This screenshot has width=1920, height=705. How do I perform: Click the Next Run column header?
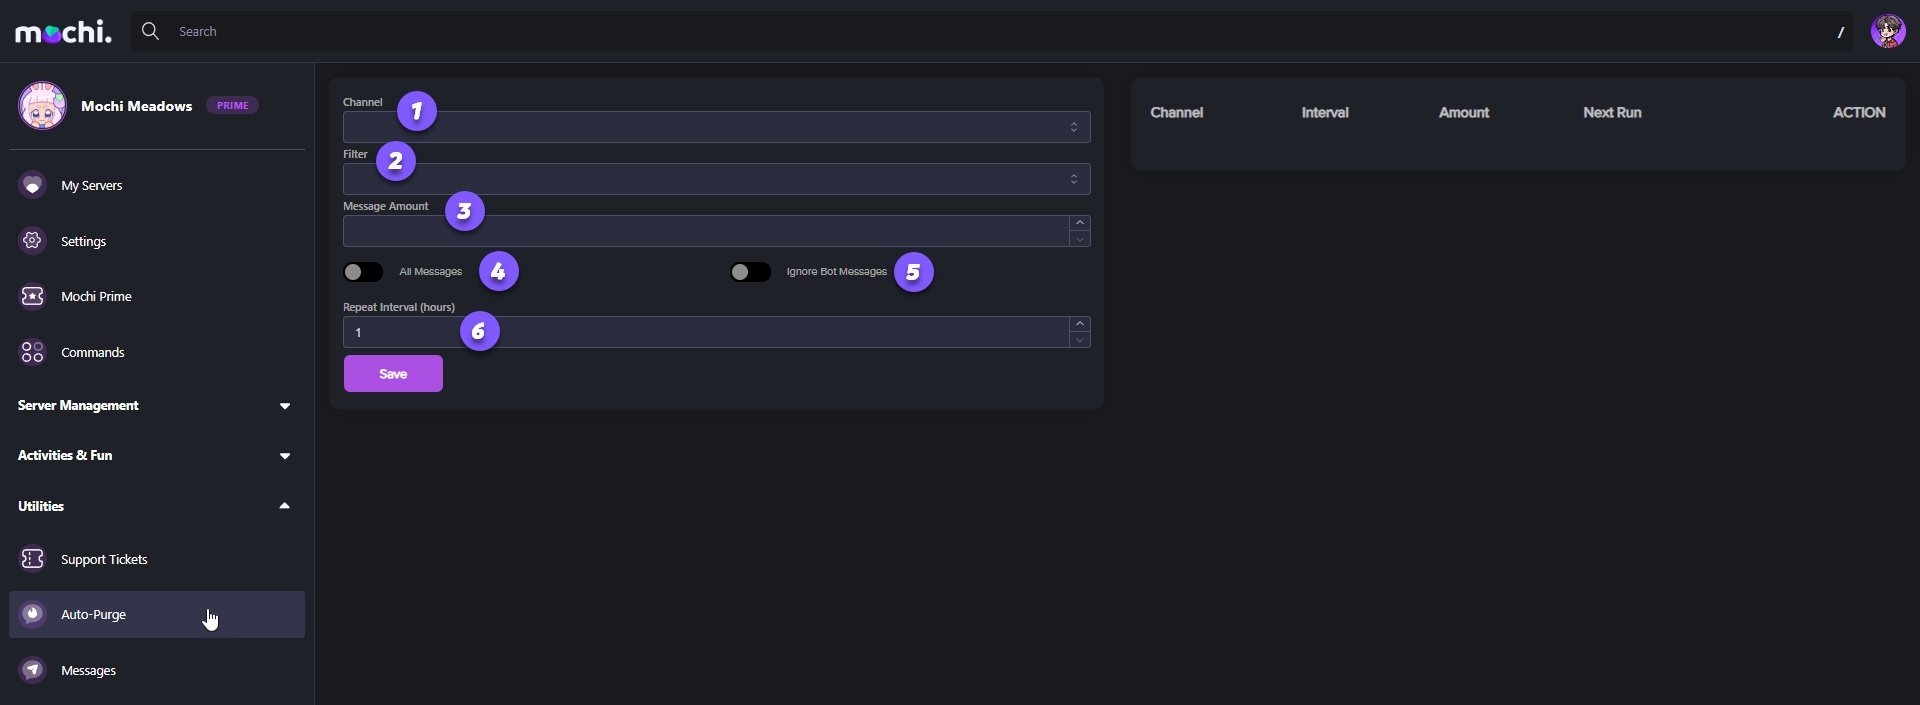coord(1612,113)
